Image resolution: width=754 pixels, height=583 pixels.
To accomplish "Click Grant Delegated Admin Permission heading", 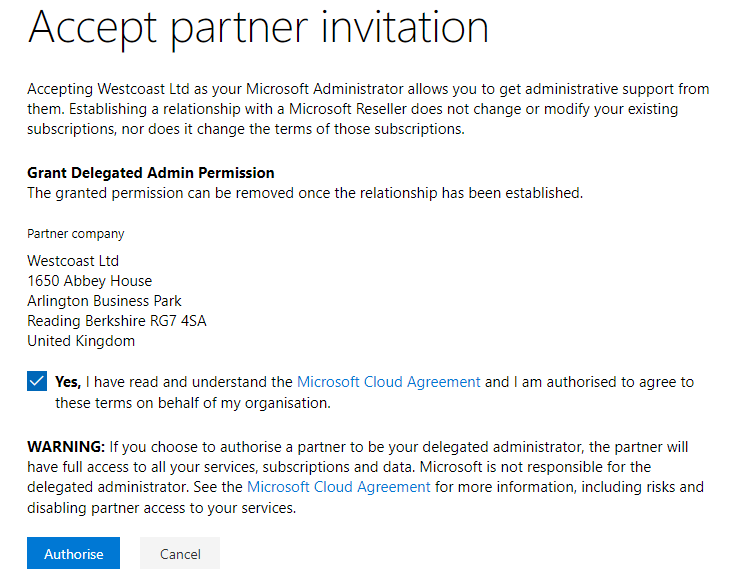I will 151,173.
